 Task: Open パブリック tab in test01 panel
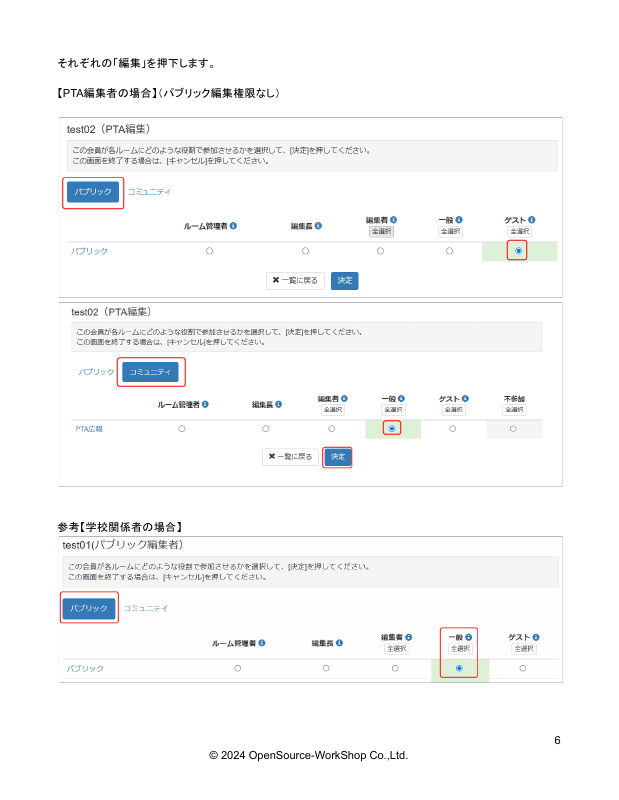click(89, 608)
